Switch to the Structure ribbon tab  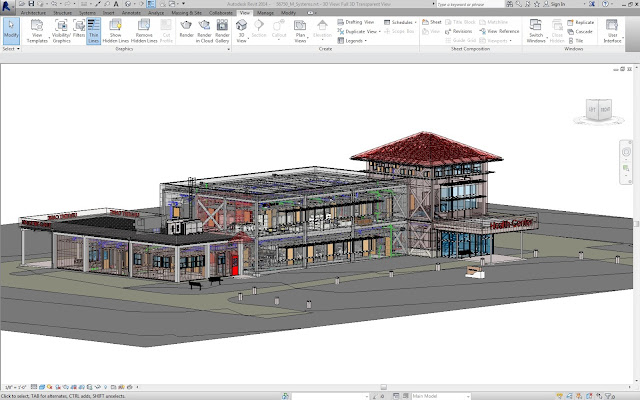tap(62, 13)
